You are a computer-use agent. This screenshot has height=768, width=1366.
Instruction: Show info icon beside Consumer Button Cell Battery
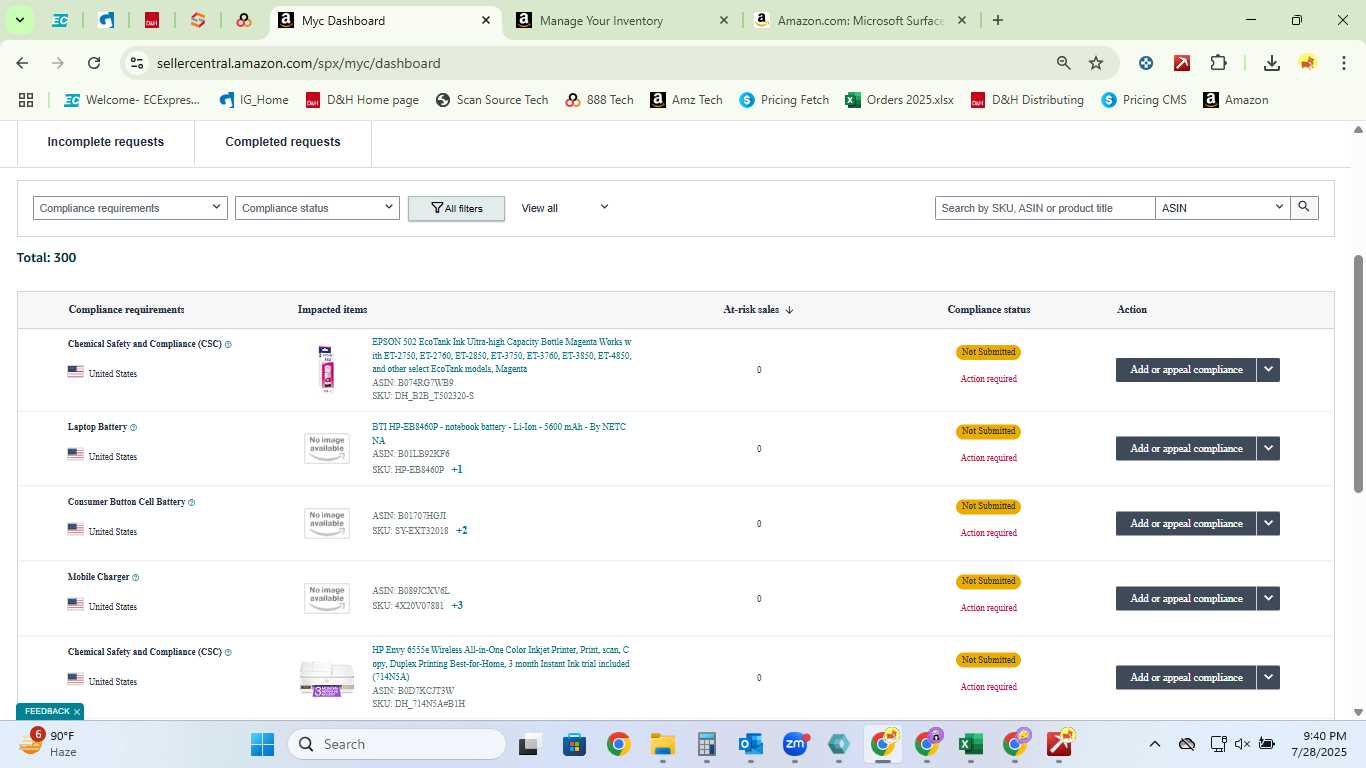(x=191, y=503)
